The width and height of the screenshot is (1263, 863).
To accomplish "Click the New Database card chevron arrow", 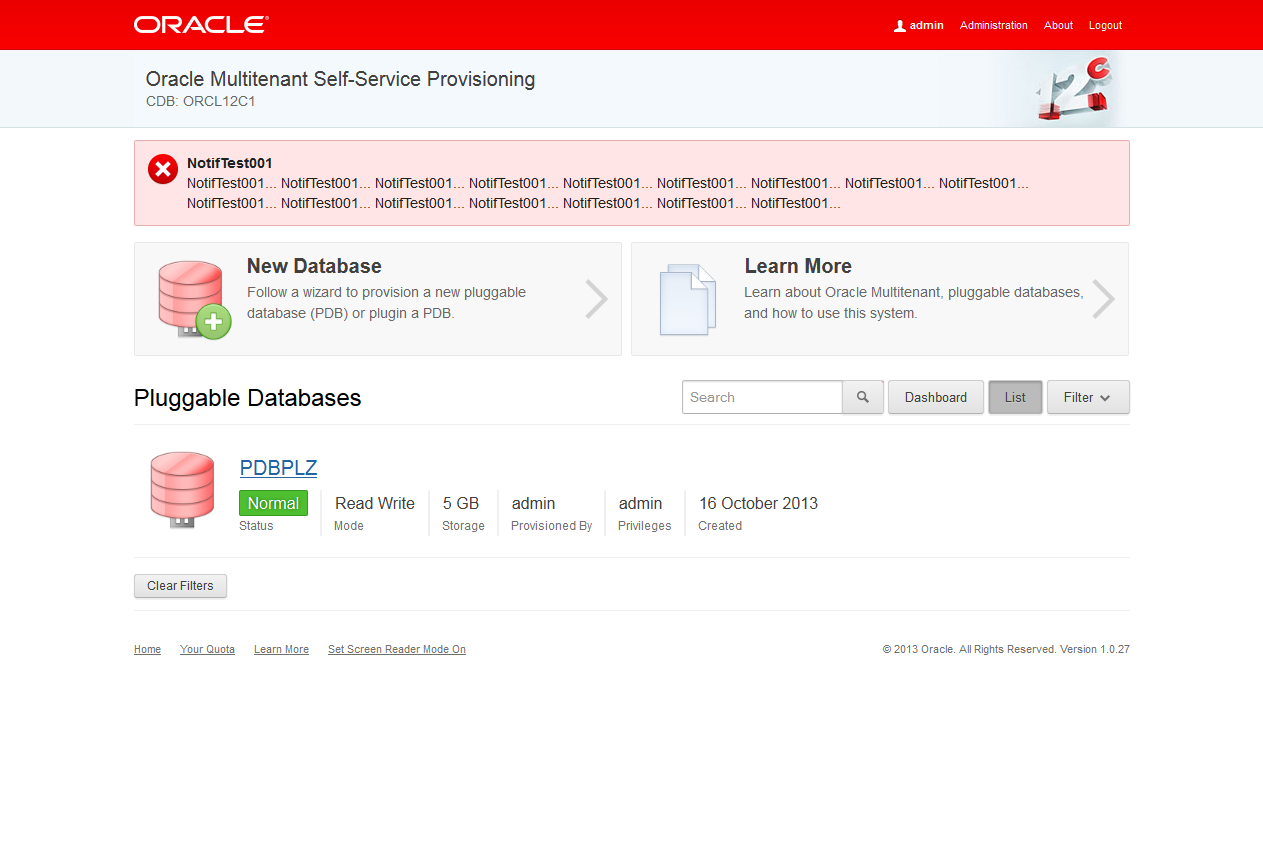I will coord(597,299).
